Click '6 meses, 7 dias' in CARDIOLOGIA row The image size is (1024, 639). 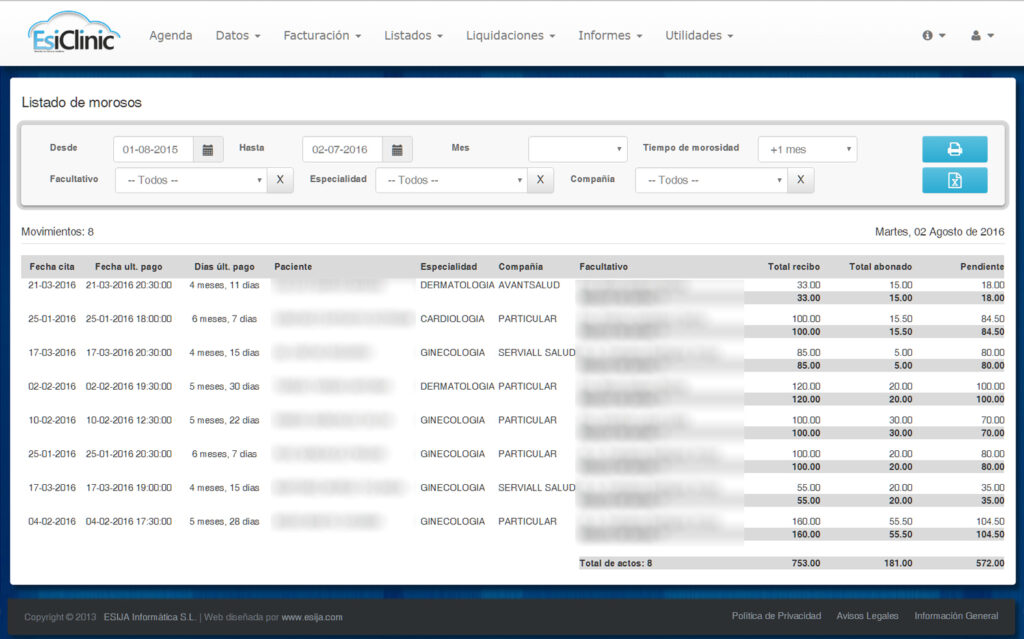point(224,319)
